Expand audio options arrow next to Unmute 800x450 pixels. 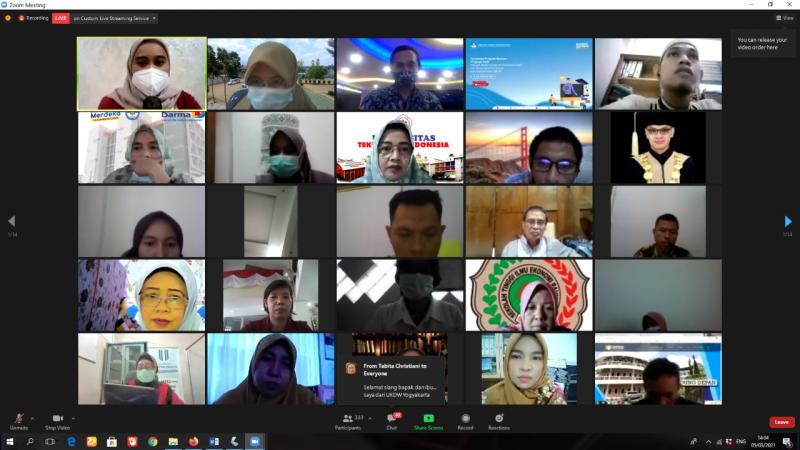pos(32,418)
